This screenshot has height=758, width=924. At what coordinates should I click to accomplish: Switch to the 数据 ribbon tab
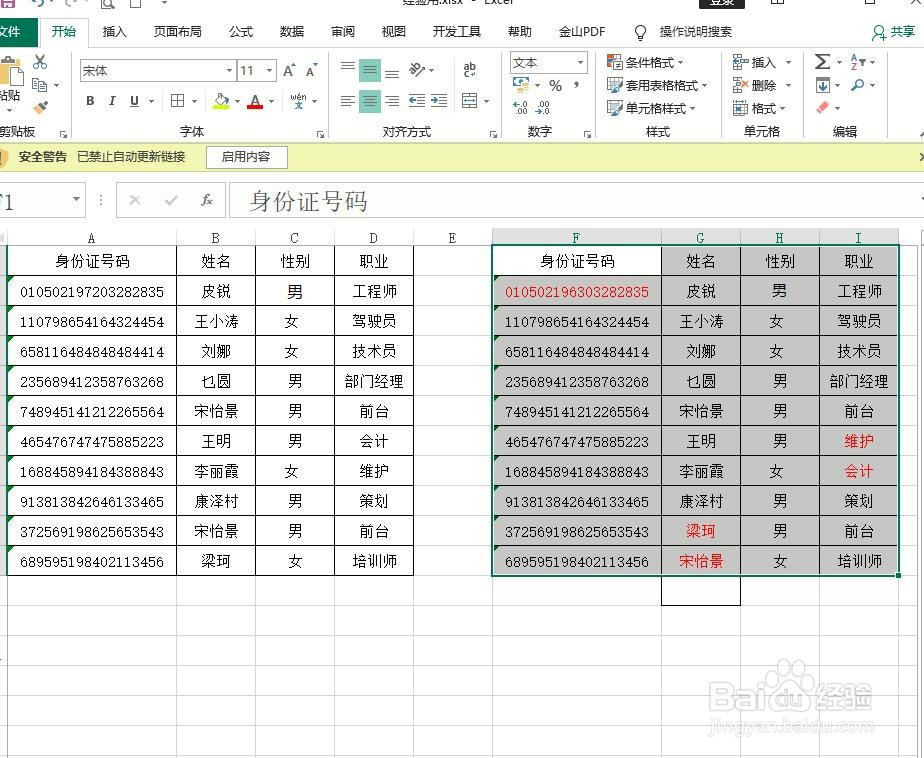(292, 32)
